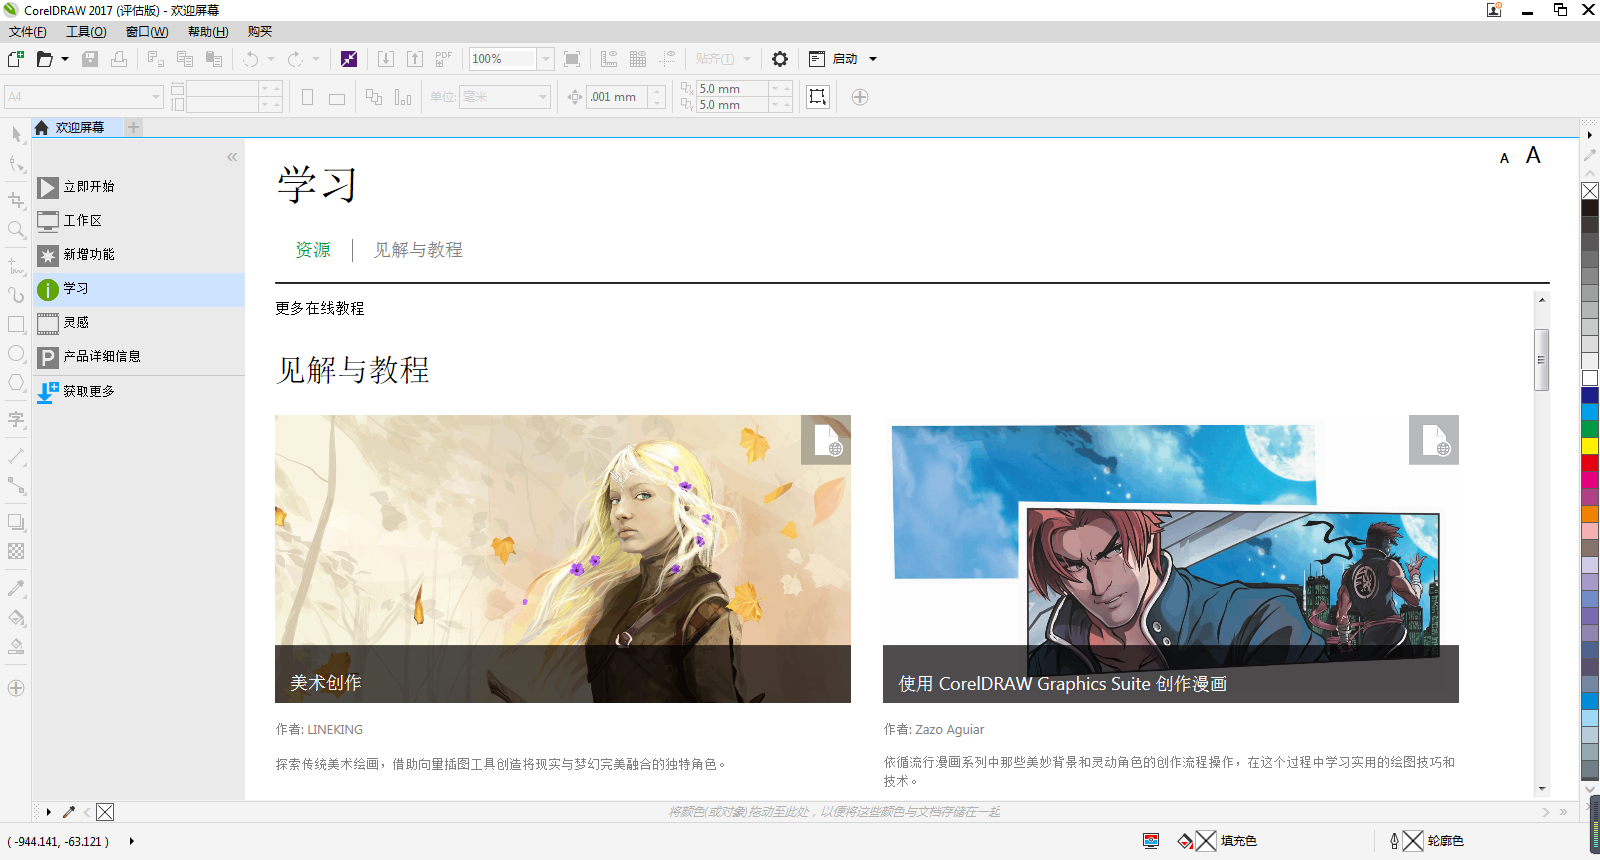
Task: Select the Pick tool in toolbox
Action: (x=16, y=133)
